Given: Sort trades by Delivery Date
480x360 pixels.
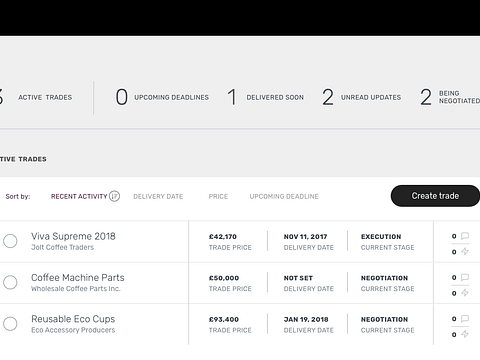Looking at the screenshot, I should (x=158, y=196).
